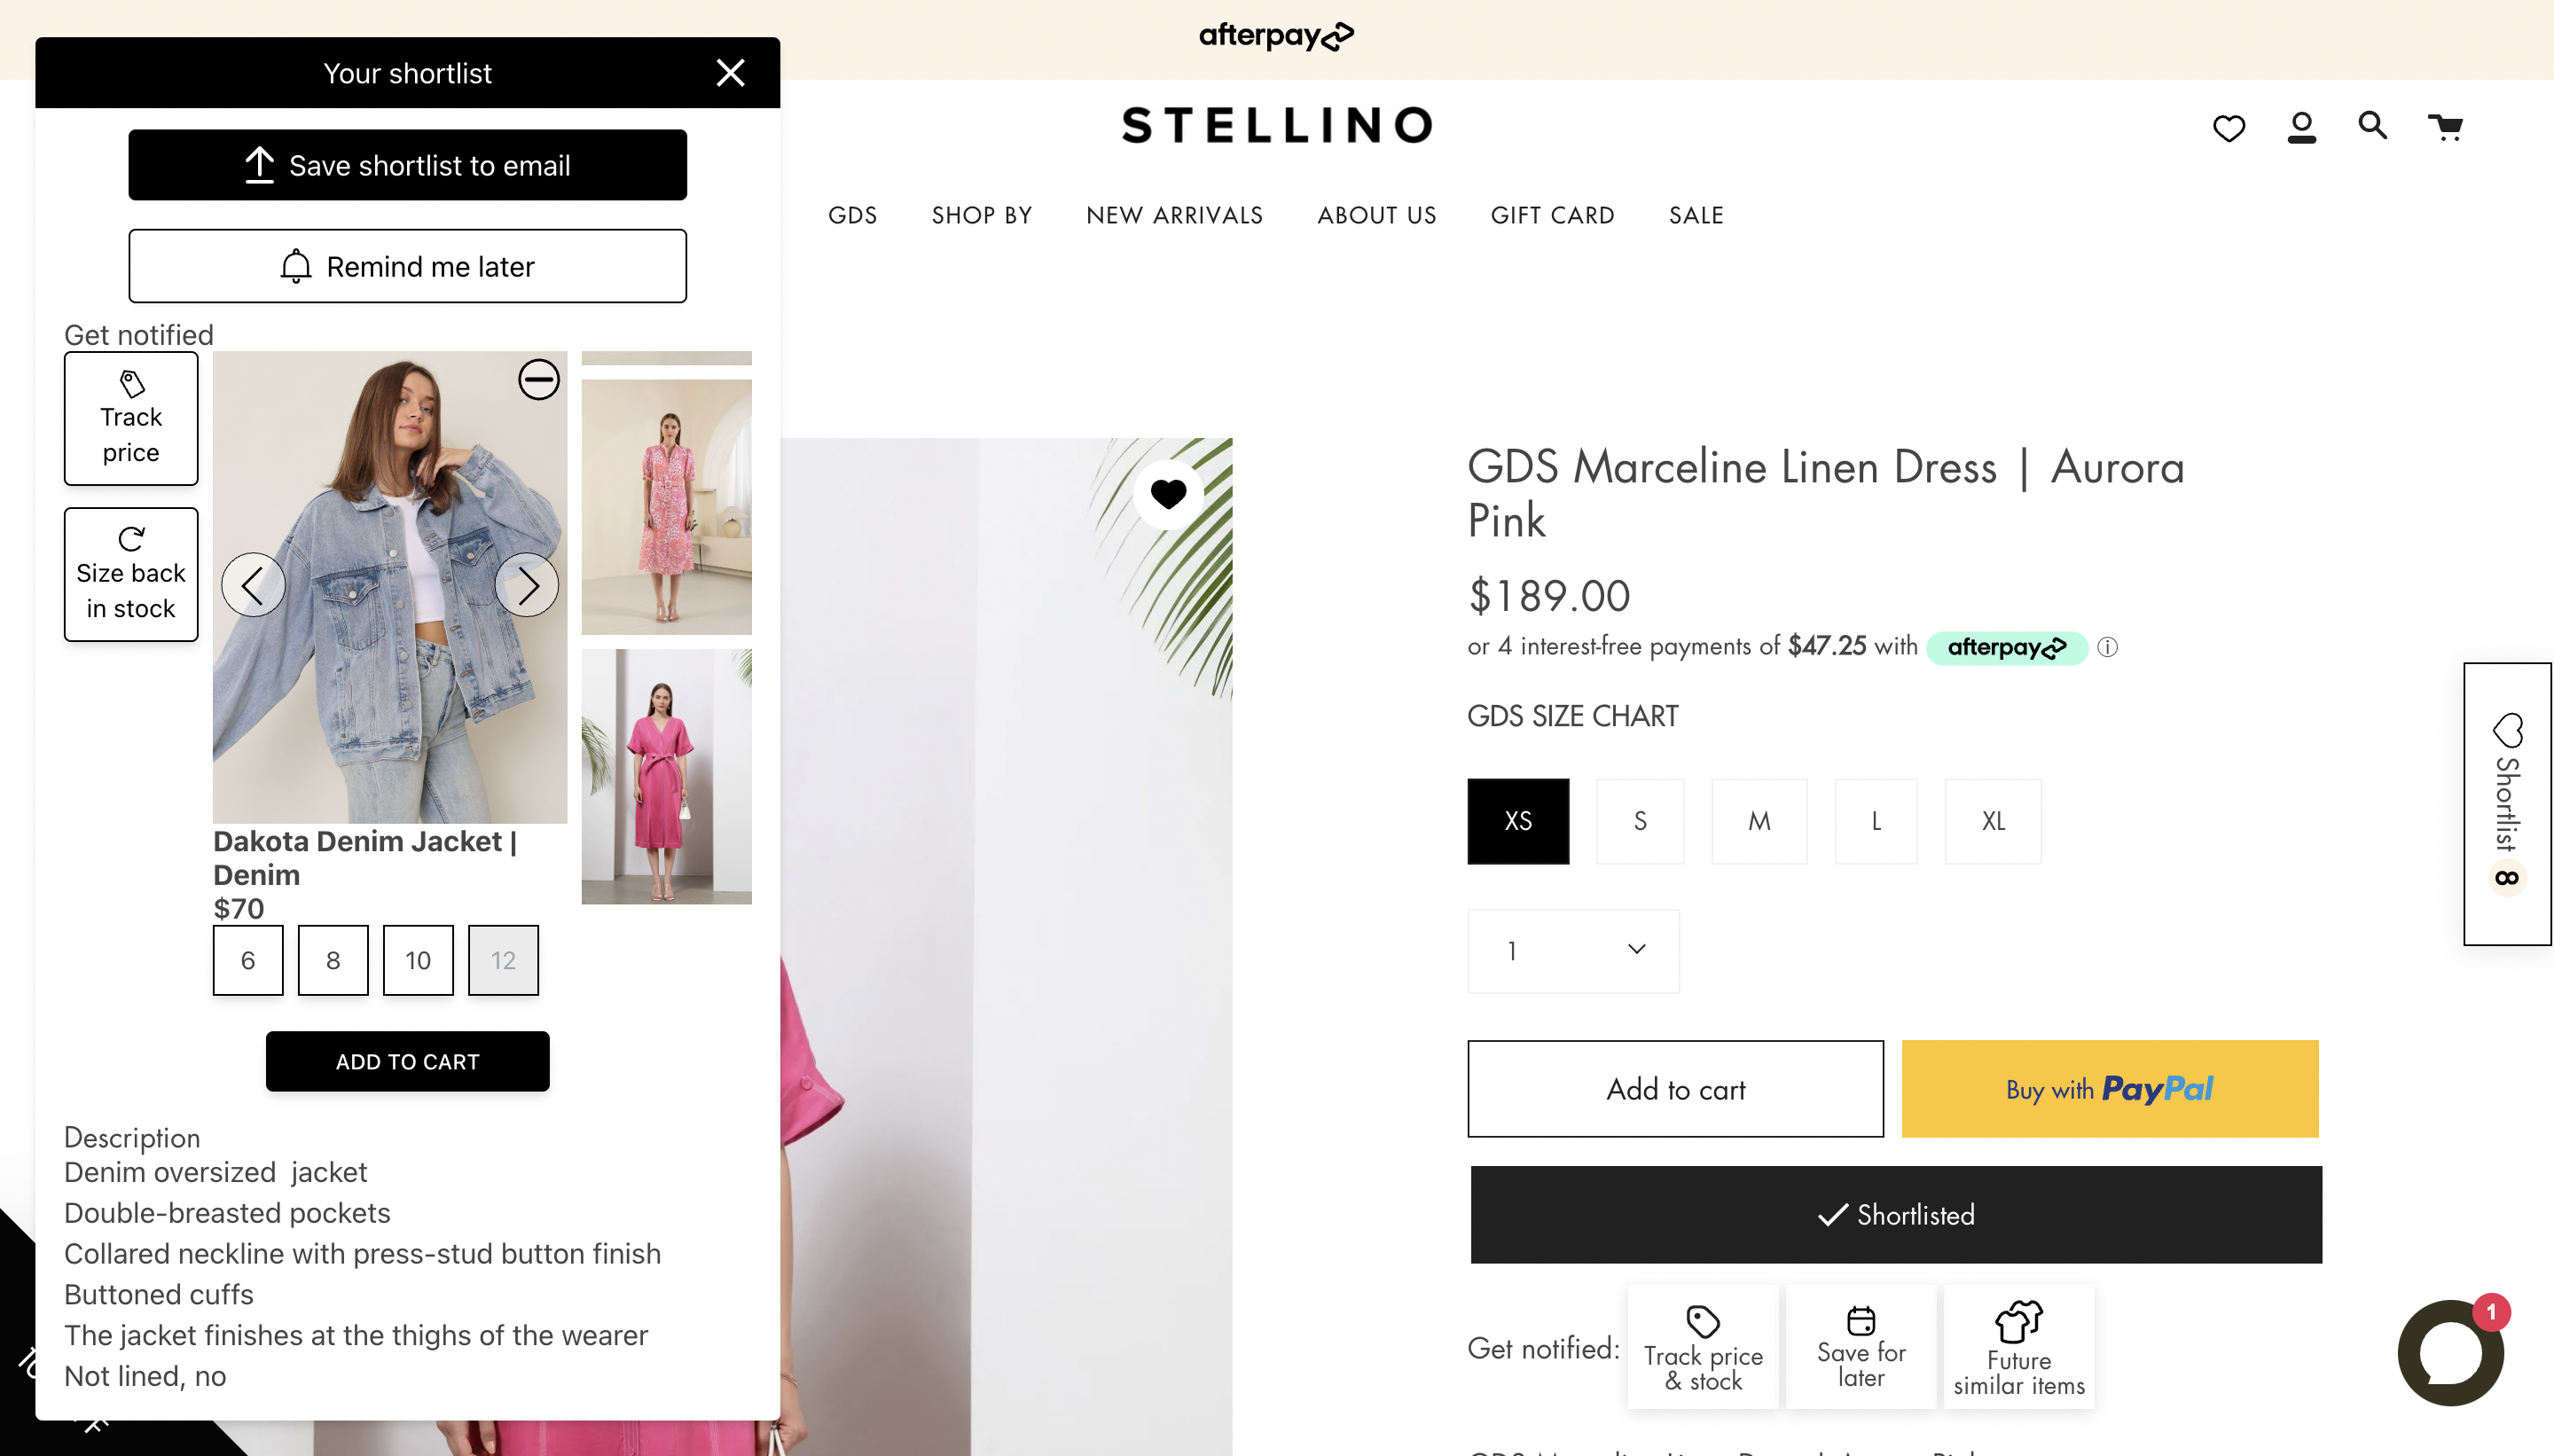Open the chat support bubble
Viewport: 2554px width, 1456px height.
[2450, 1353]
